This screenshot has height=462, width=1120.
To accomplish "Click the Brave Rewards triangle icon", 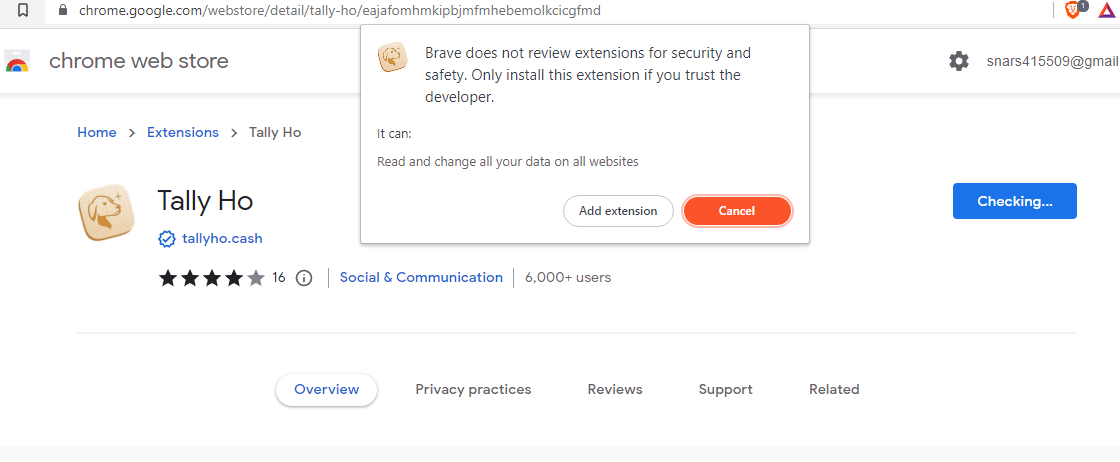I will coord(1106,11).
